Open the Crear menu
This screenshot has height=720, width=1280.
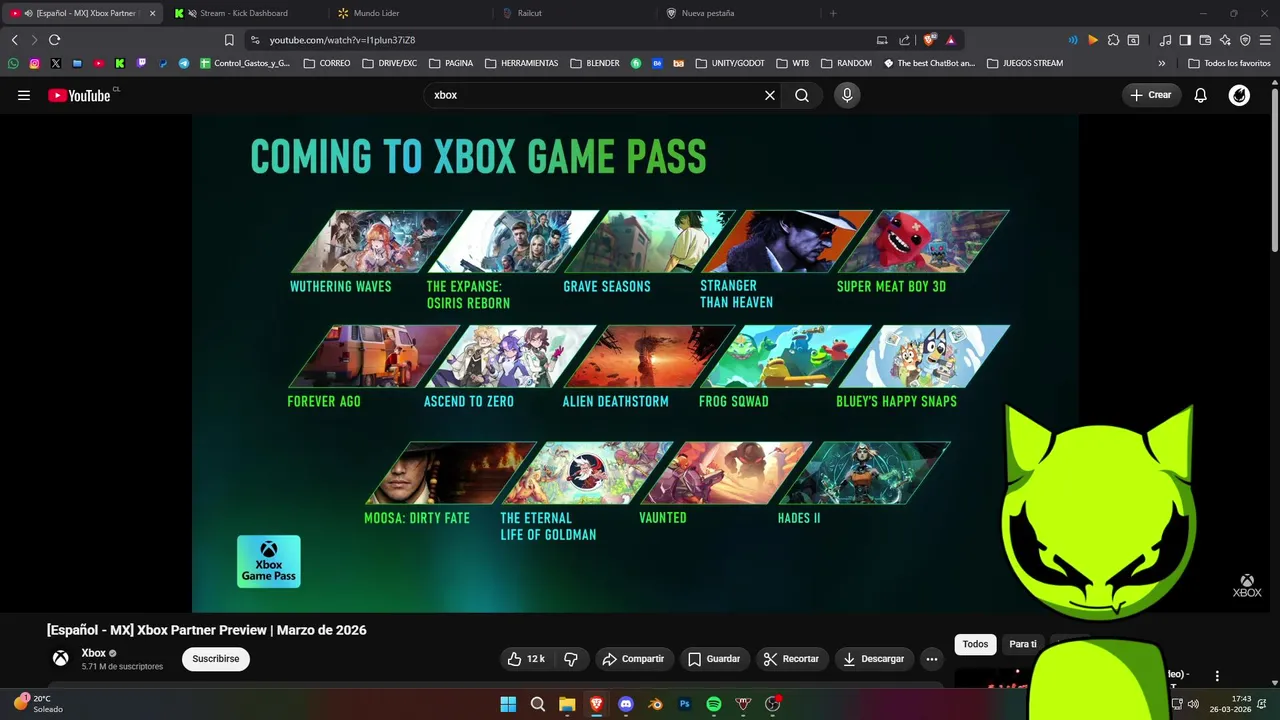click(x=1151, y=95)
